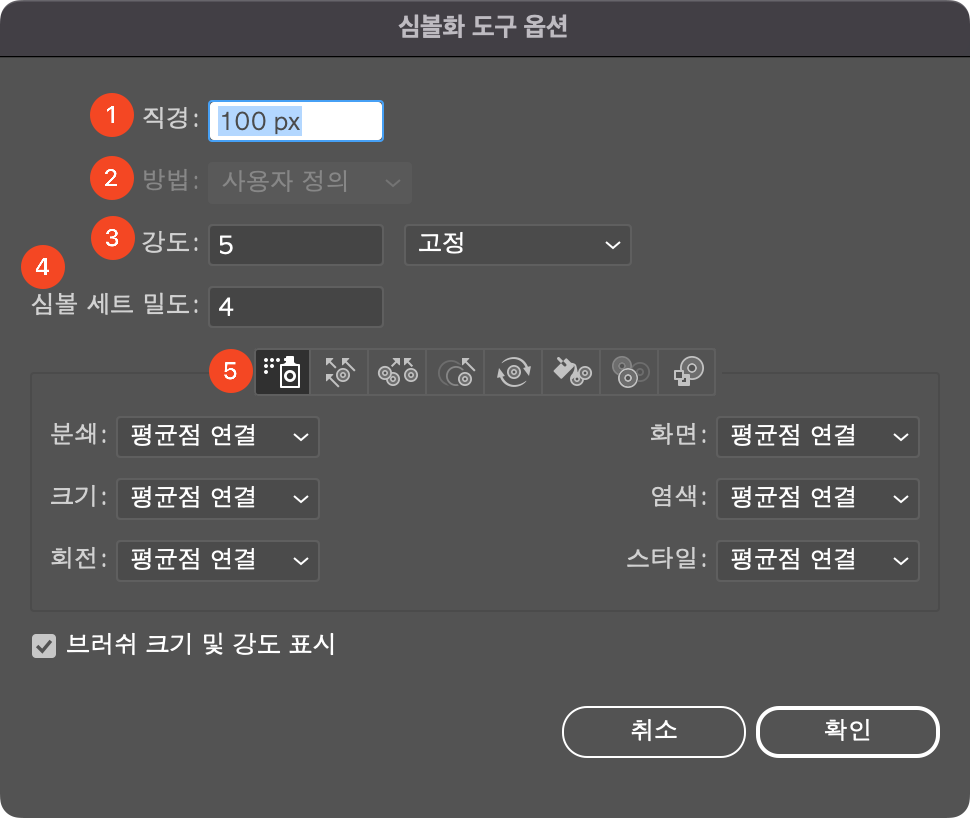This screenshot has height=818, width=970.
Task: Select the Symbol Scruncher tool icon
Action: [396, 371]
